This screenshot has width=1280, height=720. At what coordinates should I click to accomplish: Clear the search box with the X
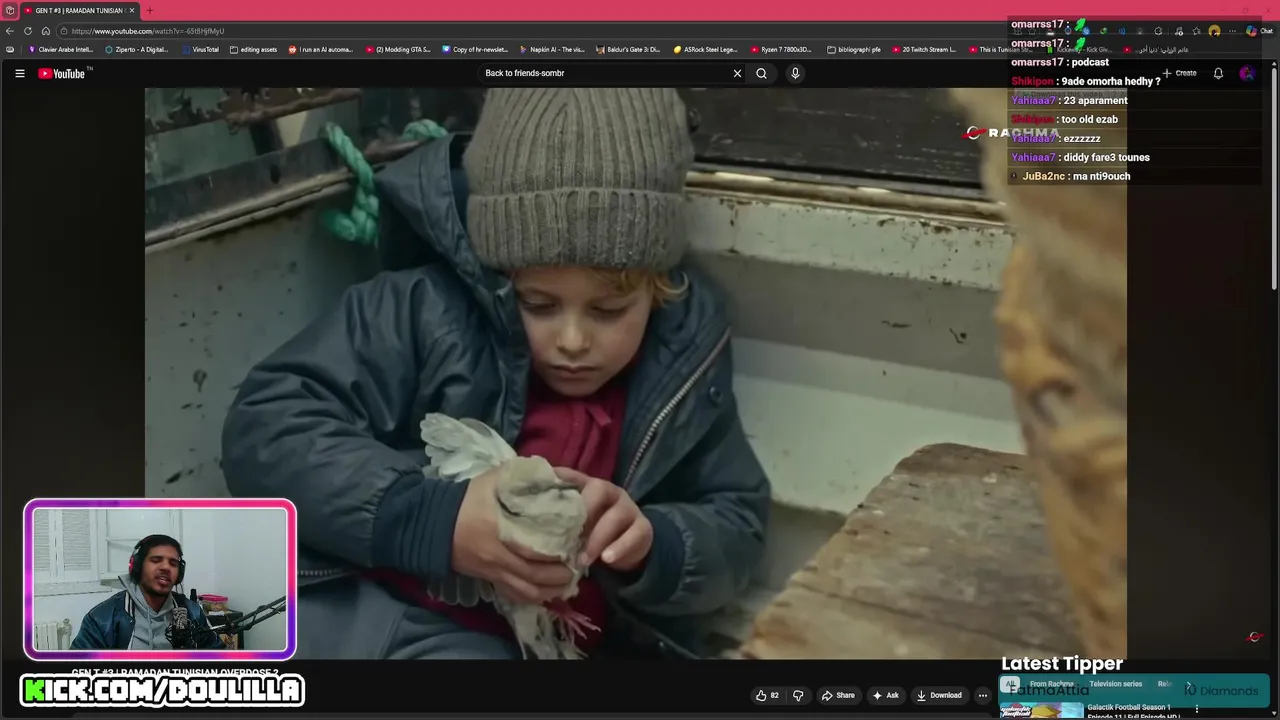click(x=737, y=73)
